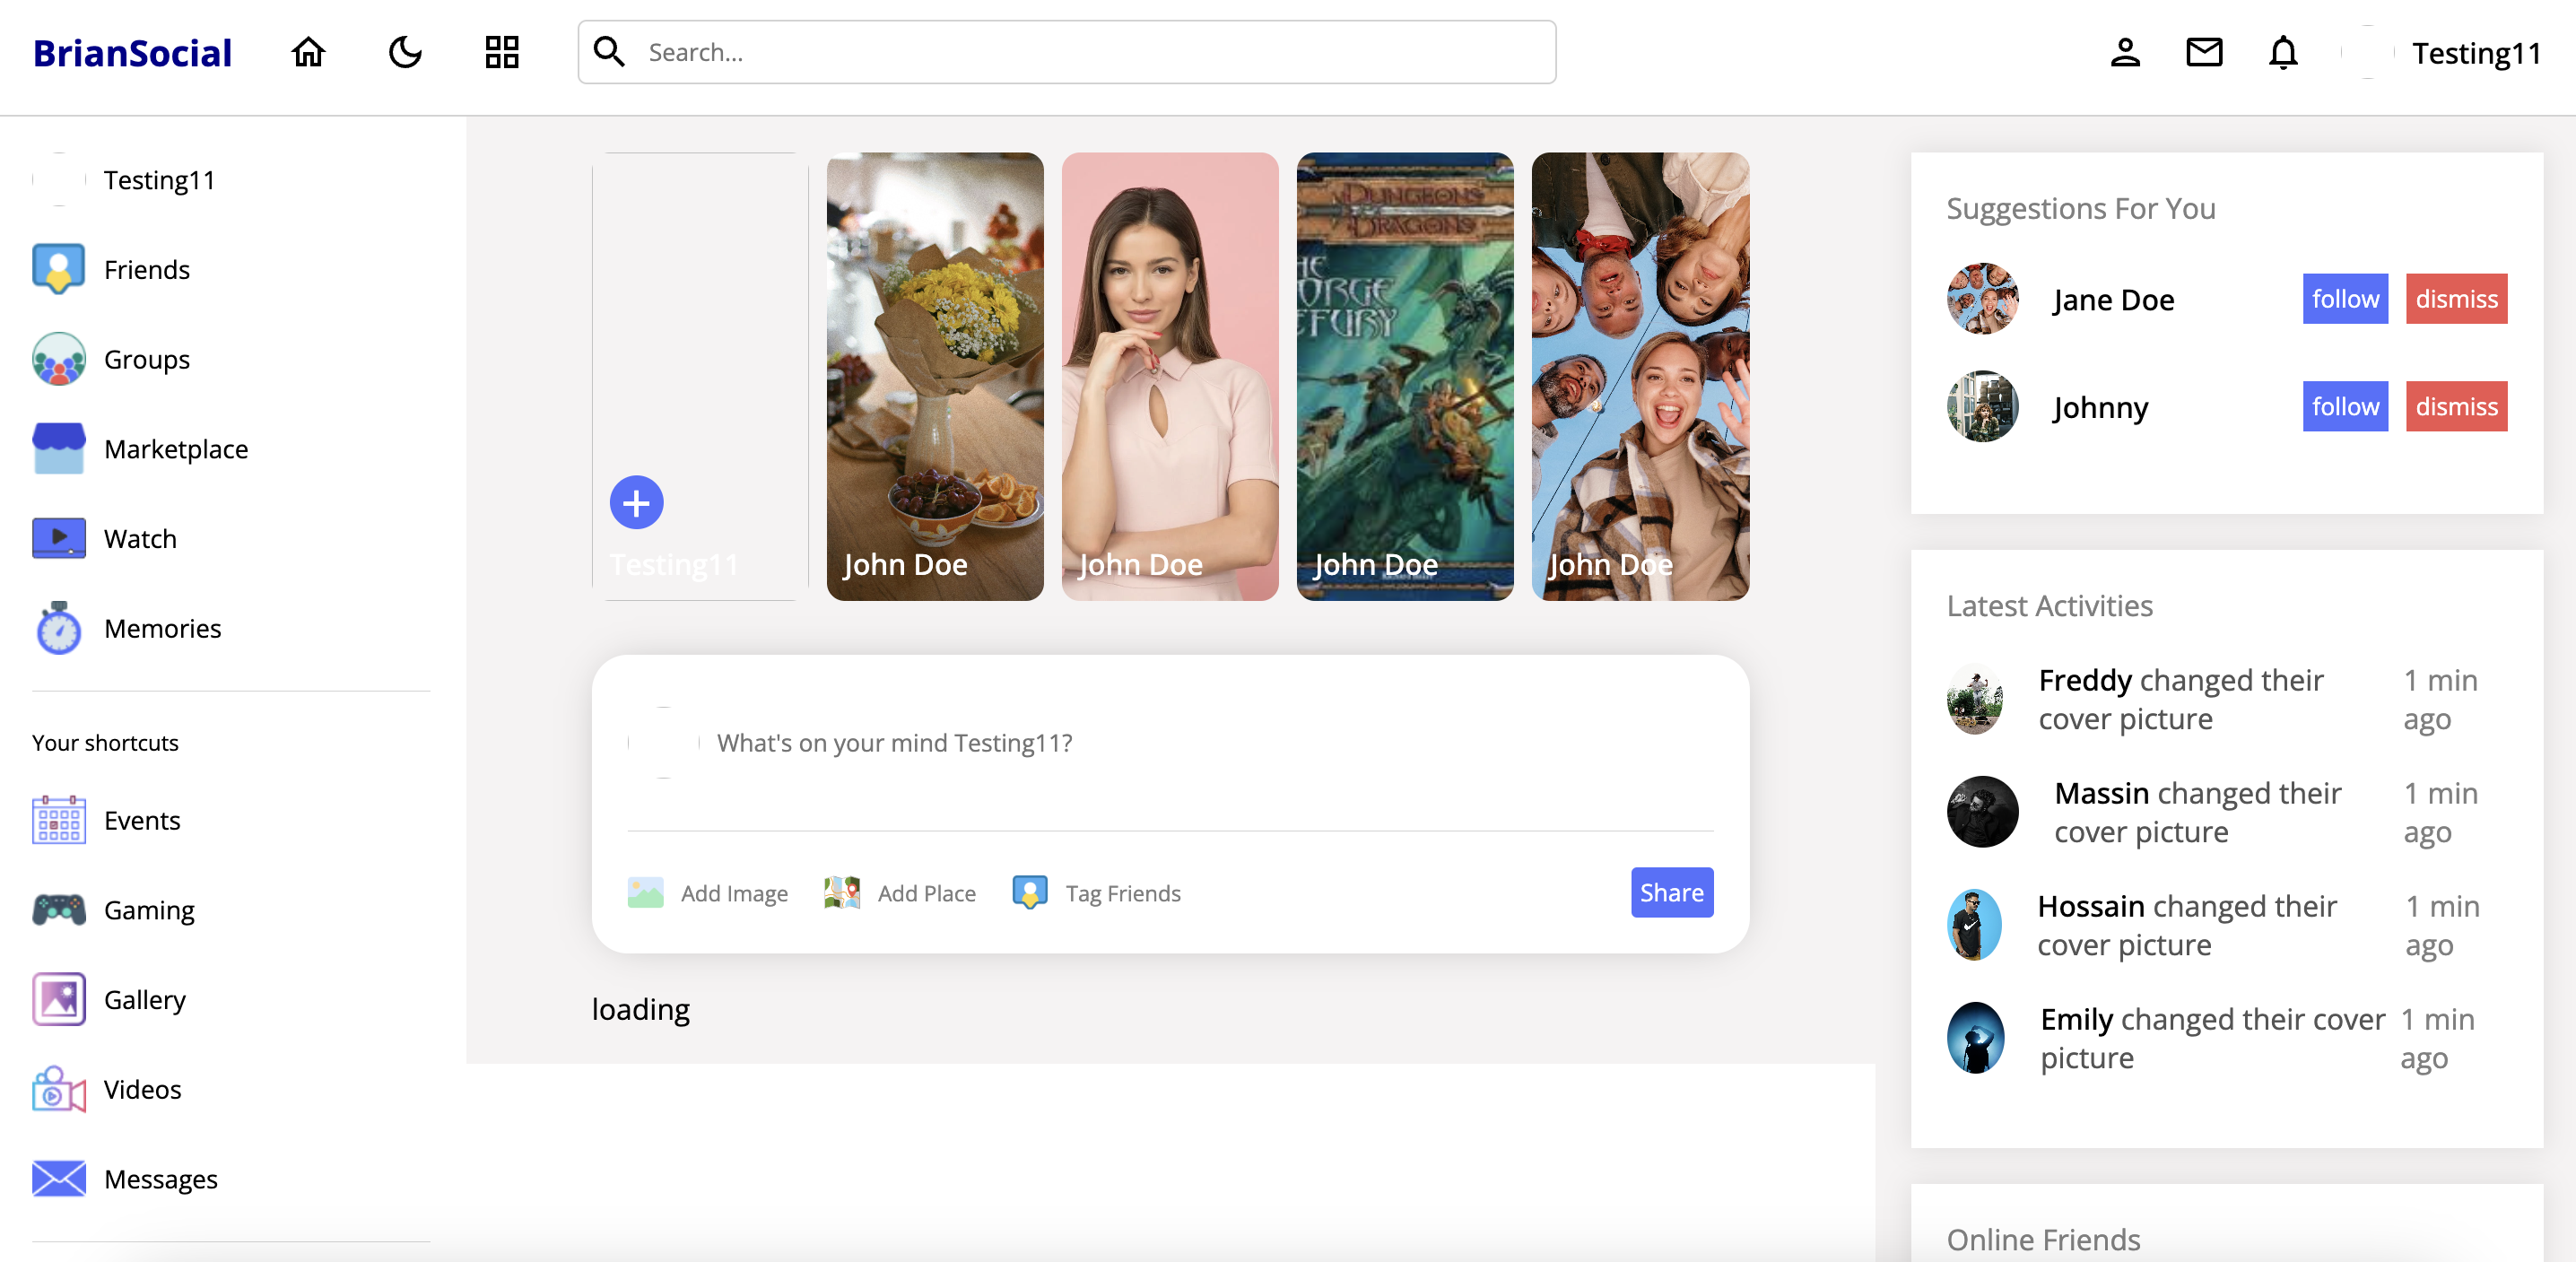This screenshot has height=1262, width=2576.
Task: Open notifications bell icon
Action: pyautogui.click(x=2282, y=52)
